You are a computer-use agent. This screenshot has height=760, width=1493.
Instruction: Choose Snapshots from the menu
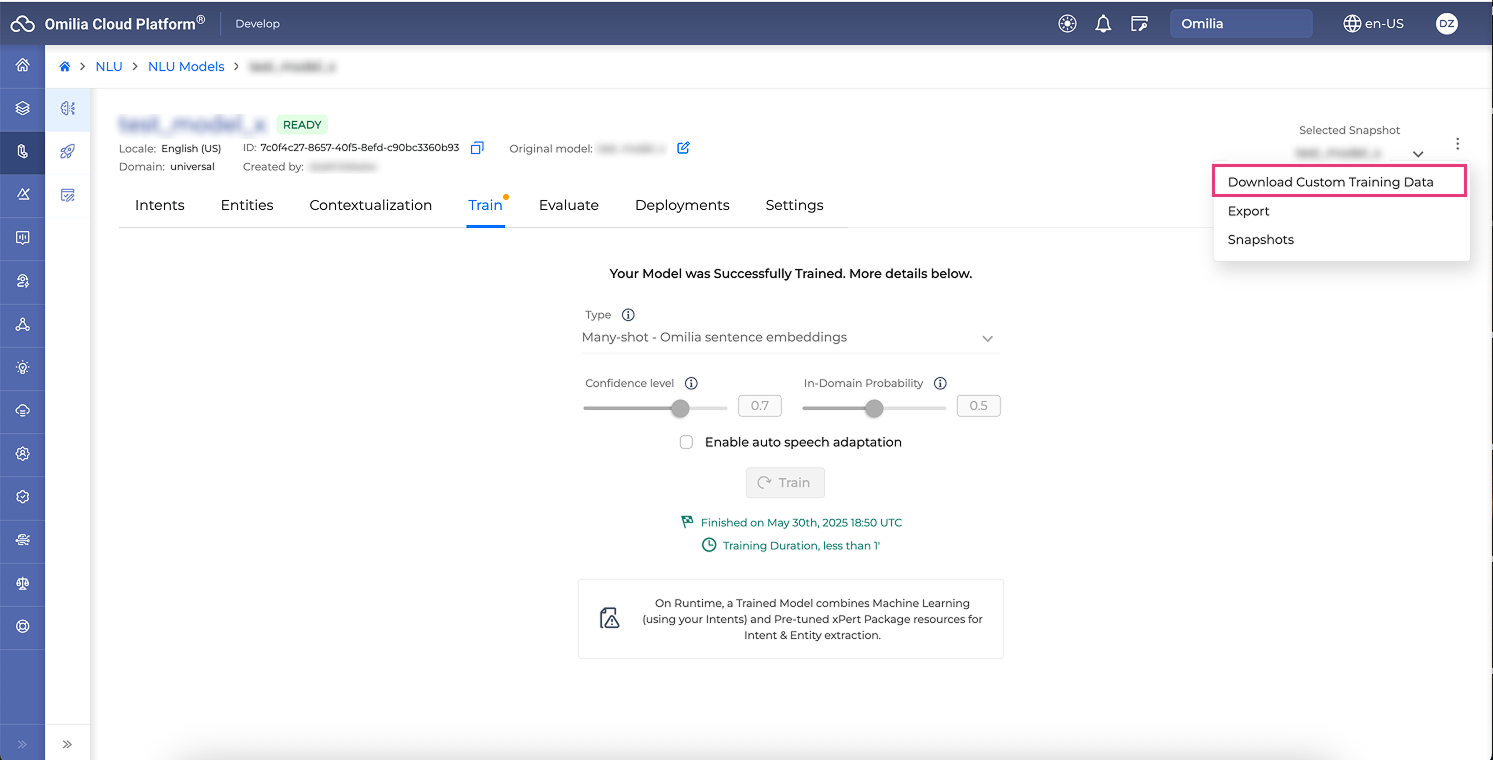tap(1341, 240)
